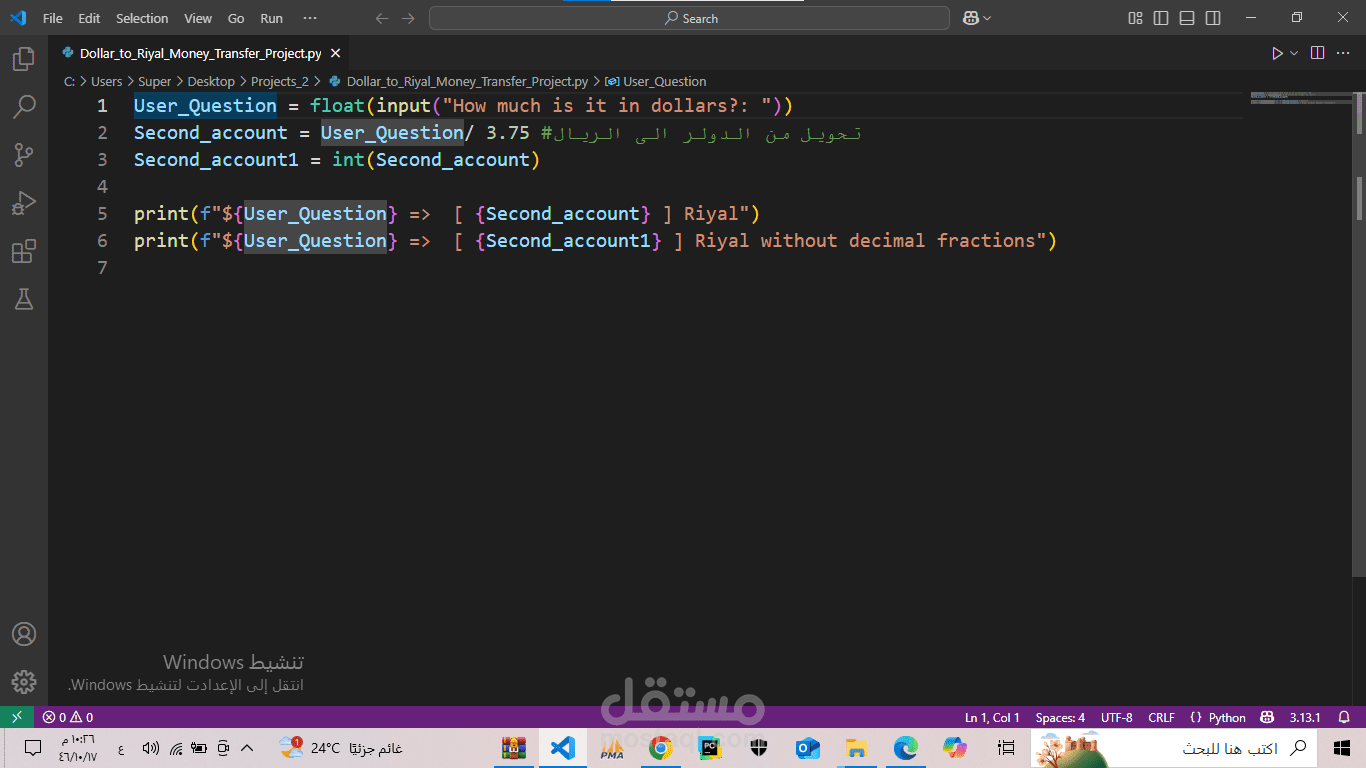Toggle the bottom Panel visibility

(x=1187, y=18)
